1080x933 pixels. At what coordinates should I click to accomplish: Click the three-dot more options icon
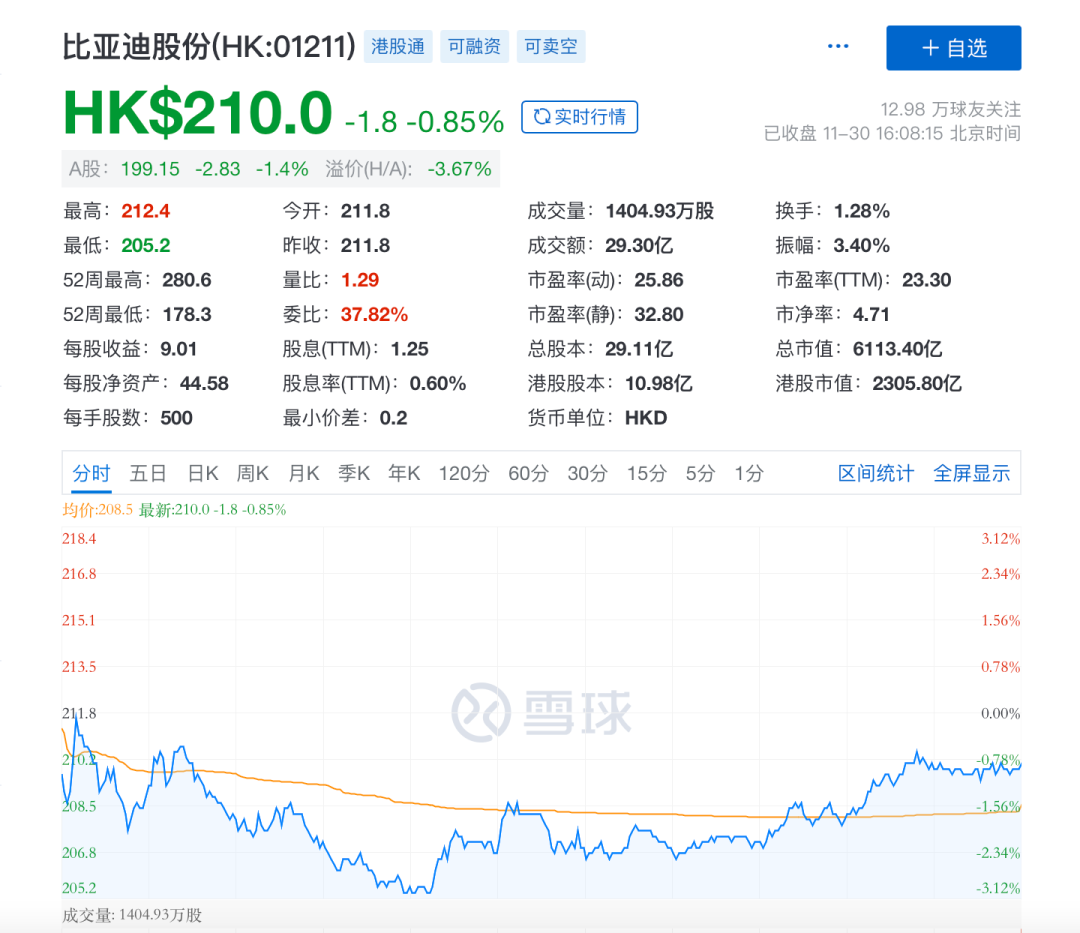pos(837,47)
